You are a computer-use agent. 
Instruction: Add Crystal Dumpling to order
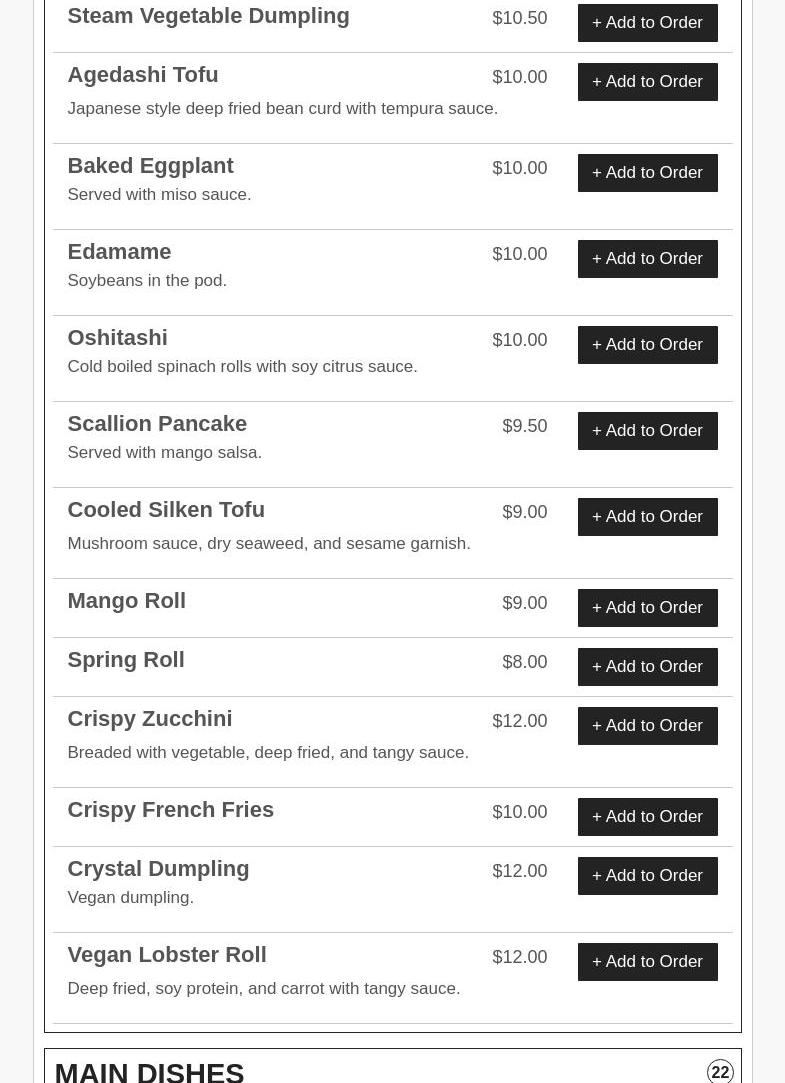pos(647,876)
